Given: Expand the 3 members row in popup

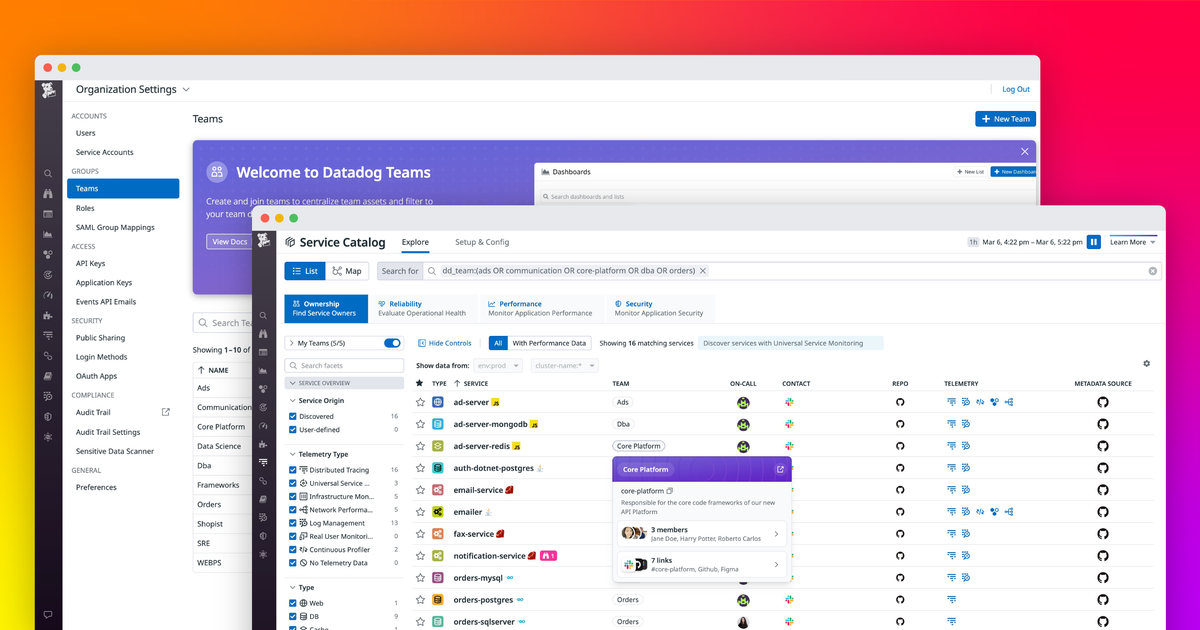Looking at the screenshot, I should (702, 534).
